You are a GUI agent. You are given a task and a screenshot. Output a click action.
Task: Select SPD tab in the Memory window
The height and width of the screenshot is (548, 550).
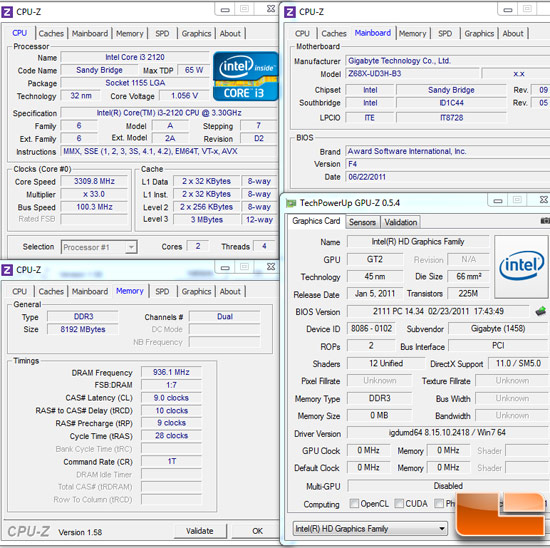click(162, 292)
